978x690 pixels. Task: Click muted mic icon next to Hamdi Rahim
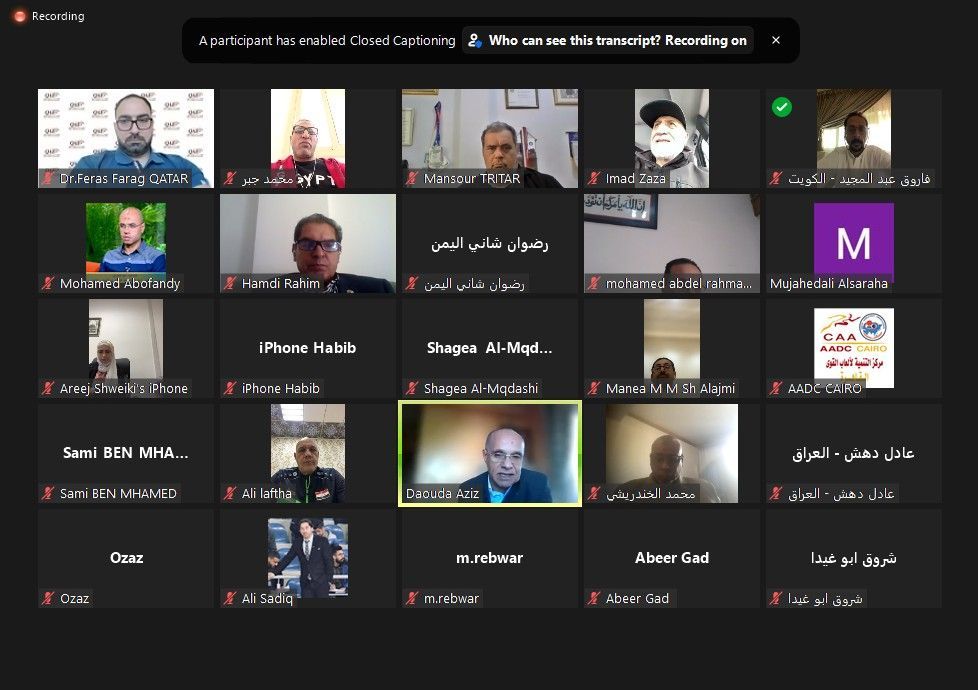[230, 283]
